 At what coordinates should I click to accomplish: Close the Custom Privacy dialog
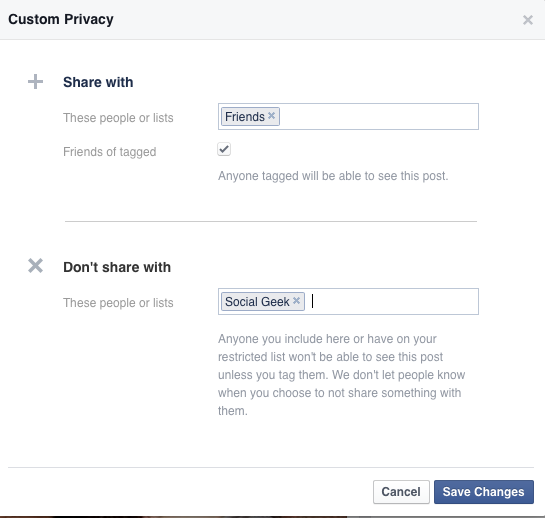[x=528, y=20]
